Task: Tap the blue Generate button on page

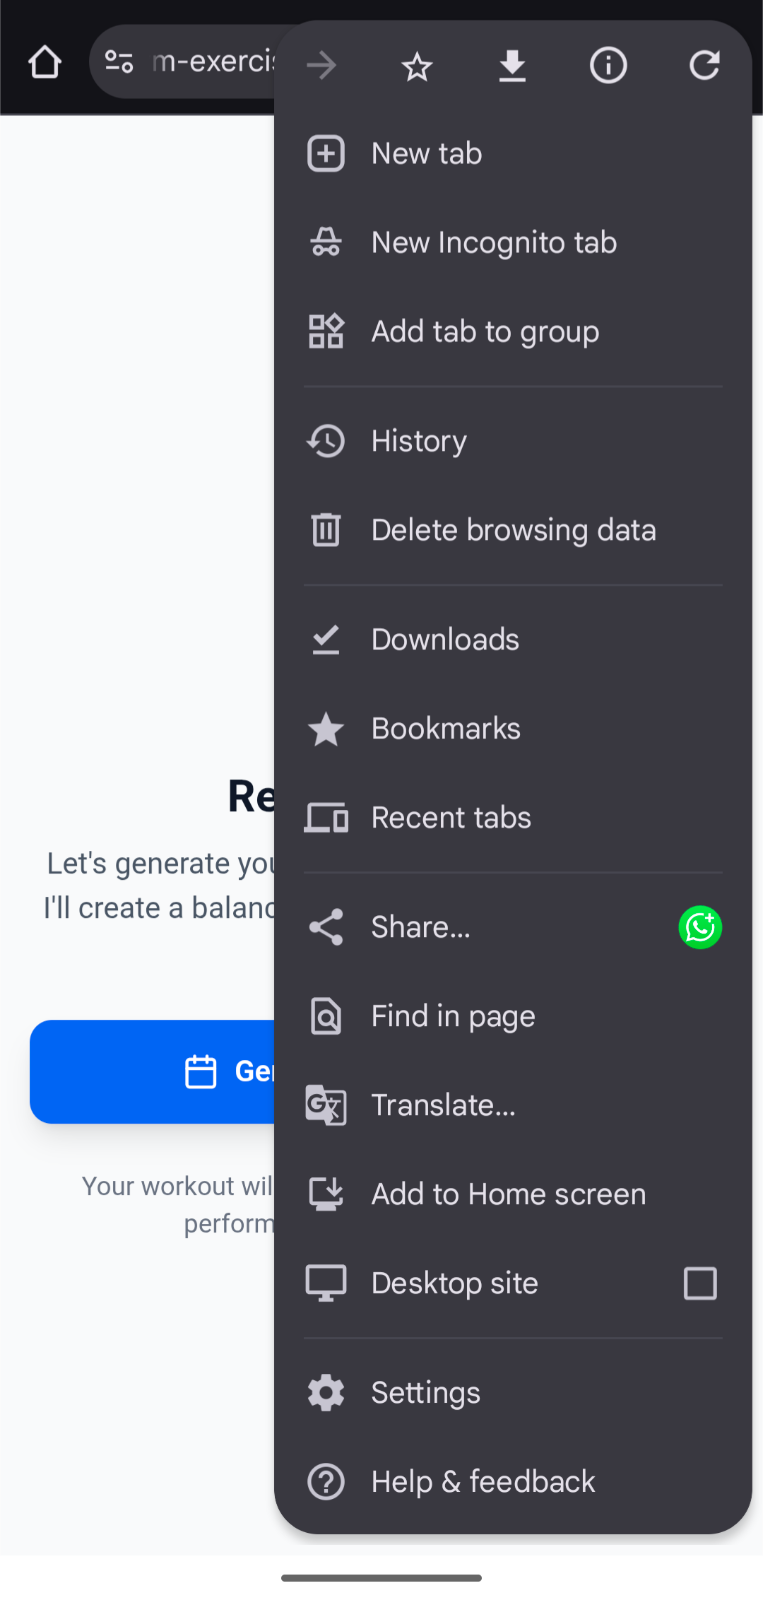Action: click(x=152, y=1071)
